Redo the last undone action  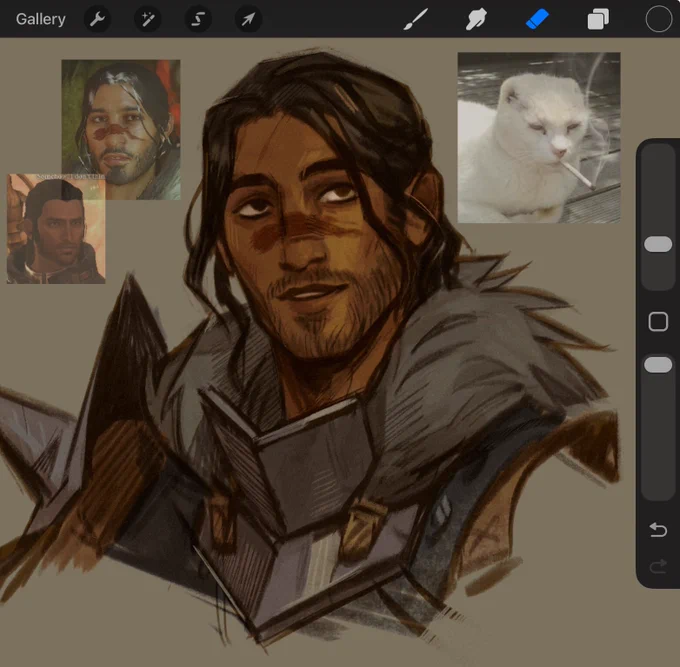[x=658, y=566]
